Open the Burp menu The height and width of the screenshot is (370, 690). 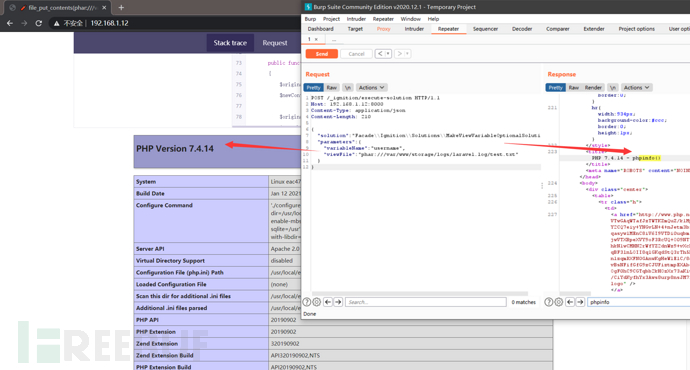310,19
